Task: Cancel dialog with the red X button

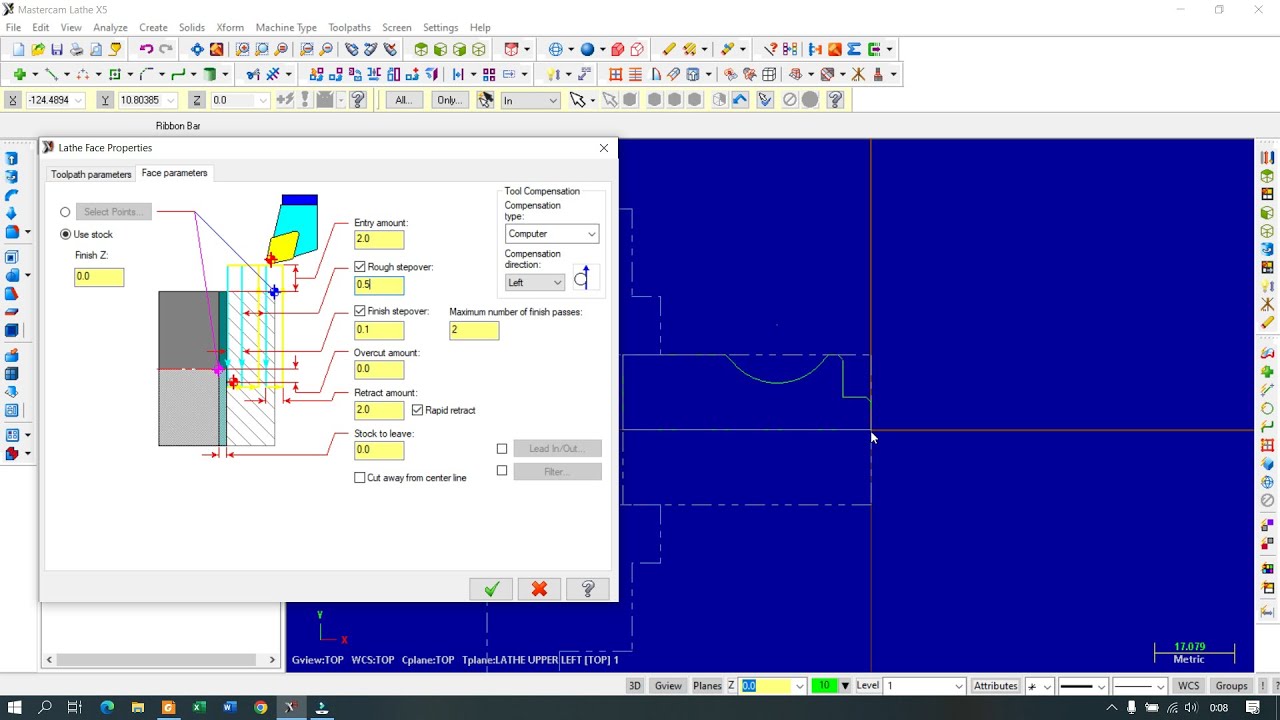Action: (x=539, y=589)
